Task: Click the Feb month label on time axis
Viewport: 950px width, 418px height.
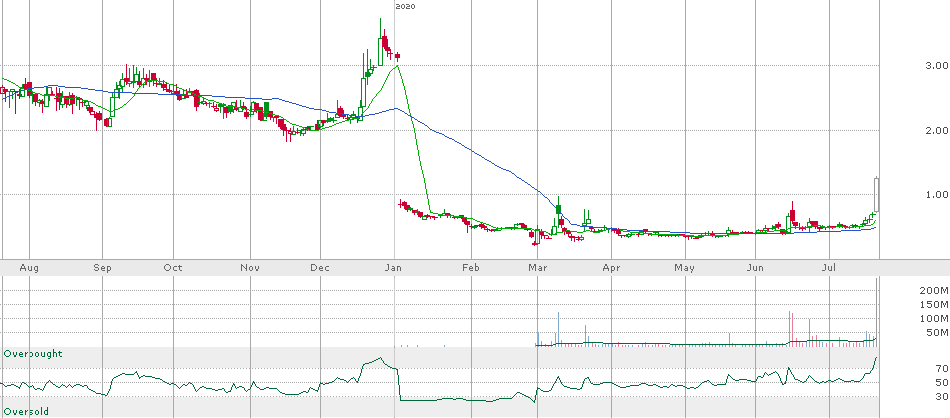Action: (x=470, y=267)
